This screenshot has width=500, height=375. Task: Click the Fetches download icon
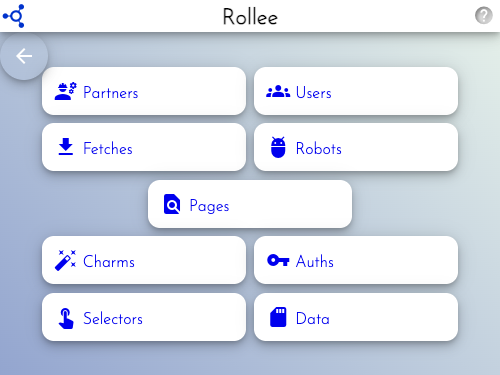pos(66,147)
